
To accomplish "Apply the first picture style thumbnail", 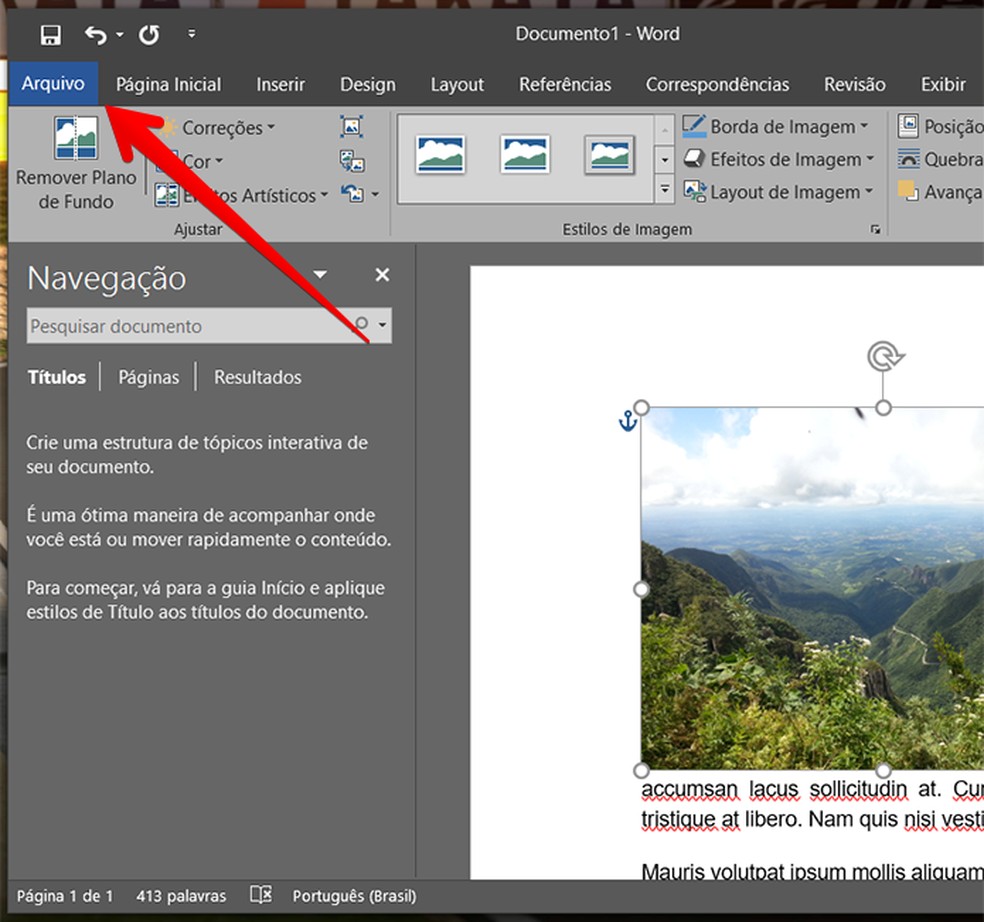I will [441, 154].
